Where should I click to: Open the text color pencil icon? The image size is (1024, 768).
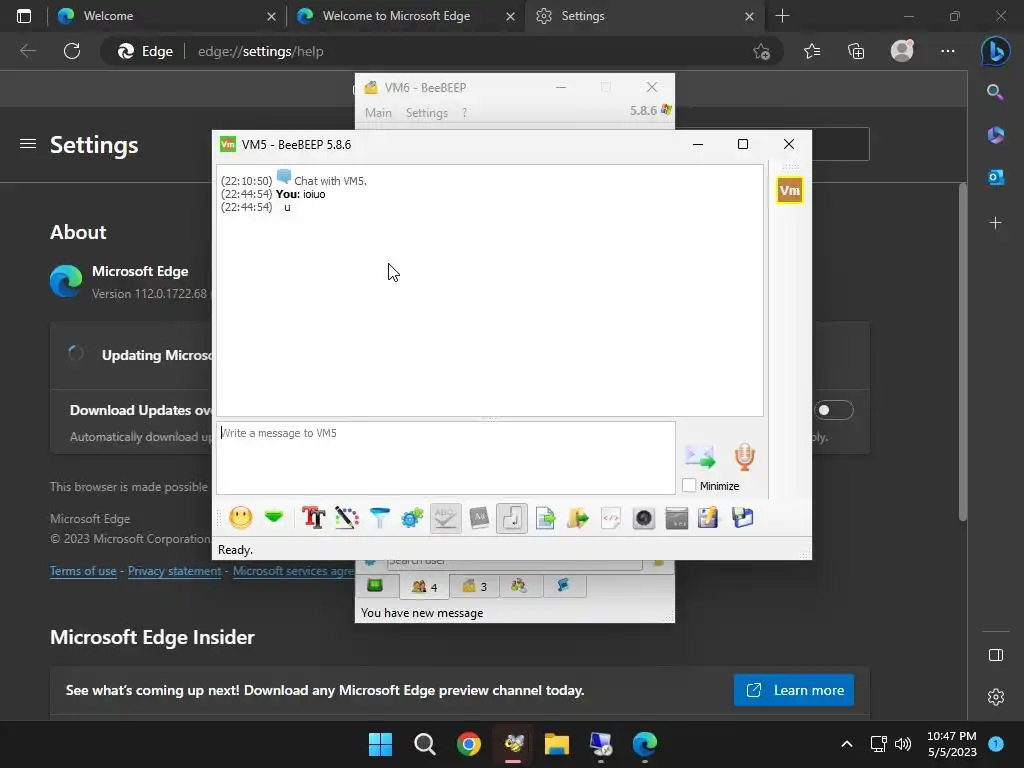tap(347, 518)
